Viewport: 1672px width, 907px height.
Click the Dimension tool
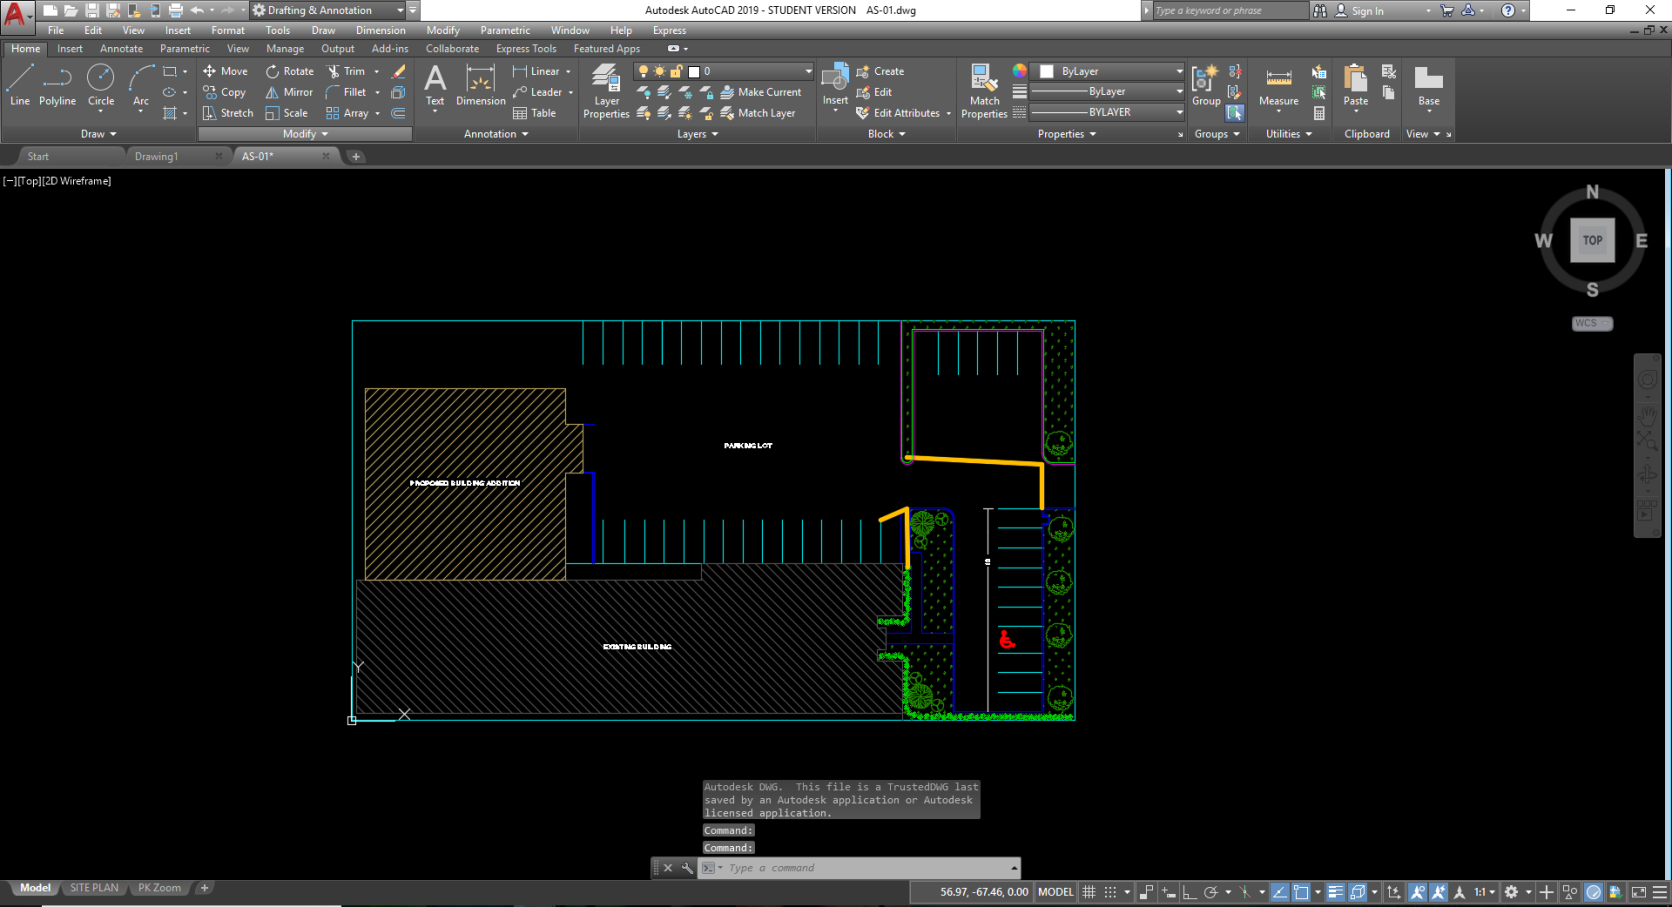click(x=480, y=87)
